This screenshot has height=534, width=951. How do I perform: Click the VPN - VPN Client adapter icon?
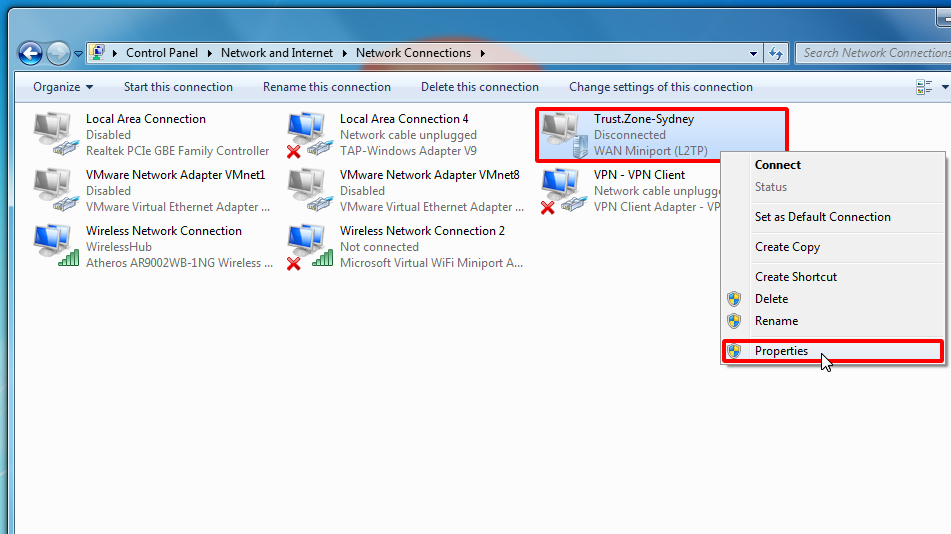[x=563, y=190]
